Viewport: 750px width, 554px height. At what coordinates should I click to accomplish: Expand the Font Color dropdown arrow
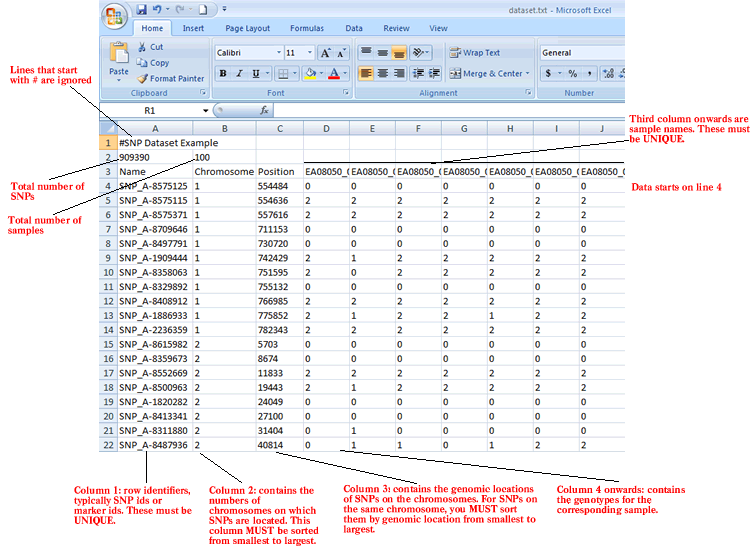click(x=345, y=74)
